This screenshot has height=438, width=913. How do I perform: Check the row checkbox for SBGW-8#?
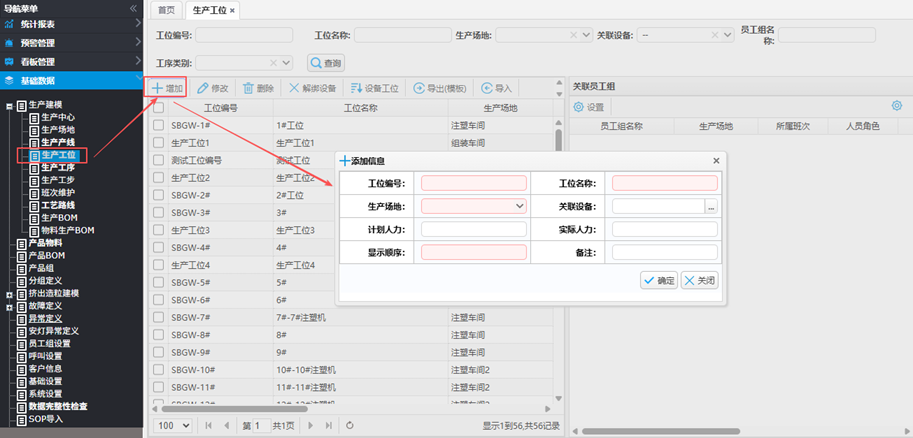pyautogui.click(x=158, y=335)
